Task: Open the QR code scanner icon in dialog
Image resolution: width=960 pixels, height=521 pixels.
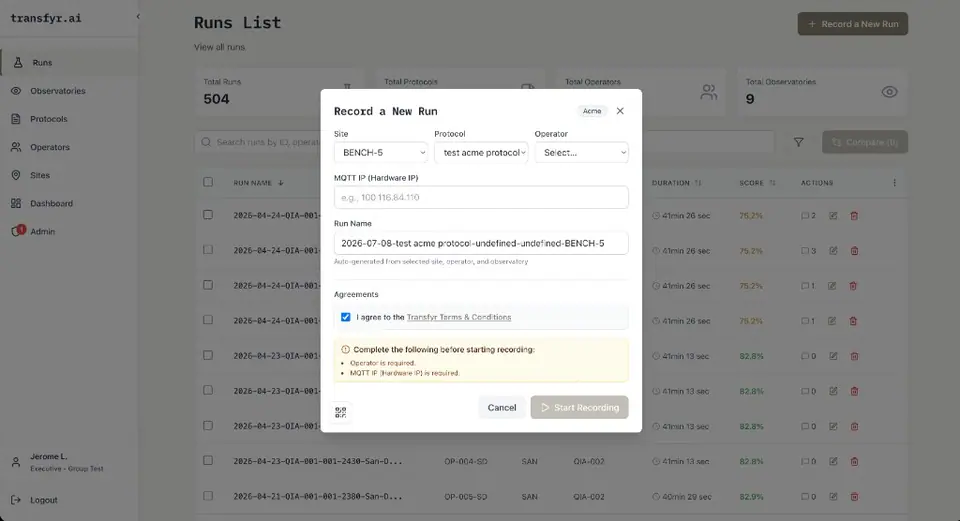Action: coord(340,412)
